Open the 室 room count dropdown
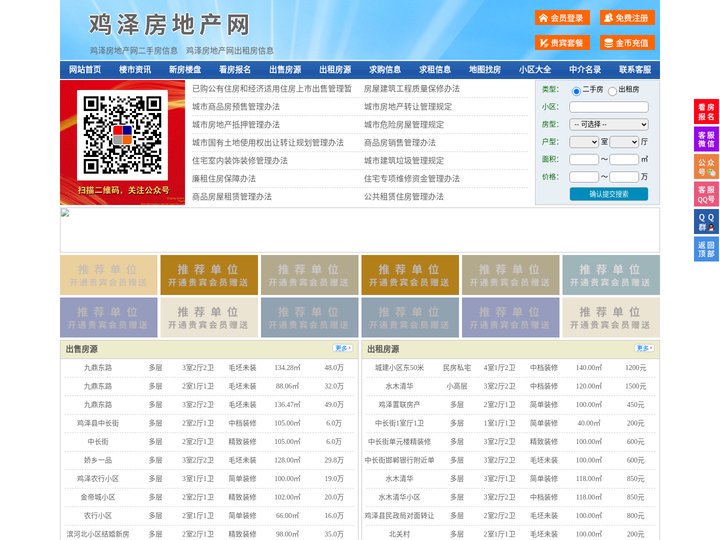The image size is (720, 540). [x=584, y=142]
